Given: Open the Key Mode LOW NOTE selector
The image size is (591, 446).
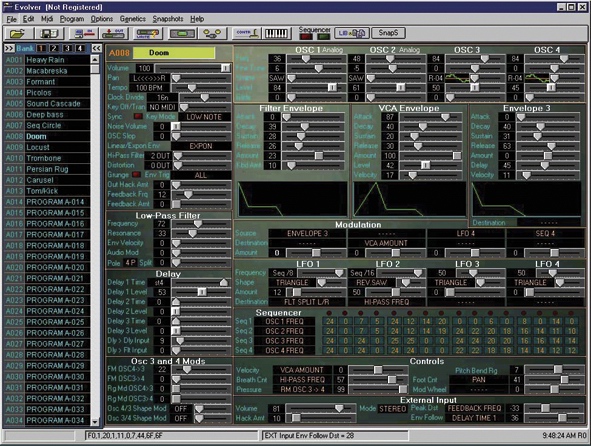Looking at the screenshot, I should pyautogui.click(x=204, y=117).
